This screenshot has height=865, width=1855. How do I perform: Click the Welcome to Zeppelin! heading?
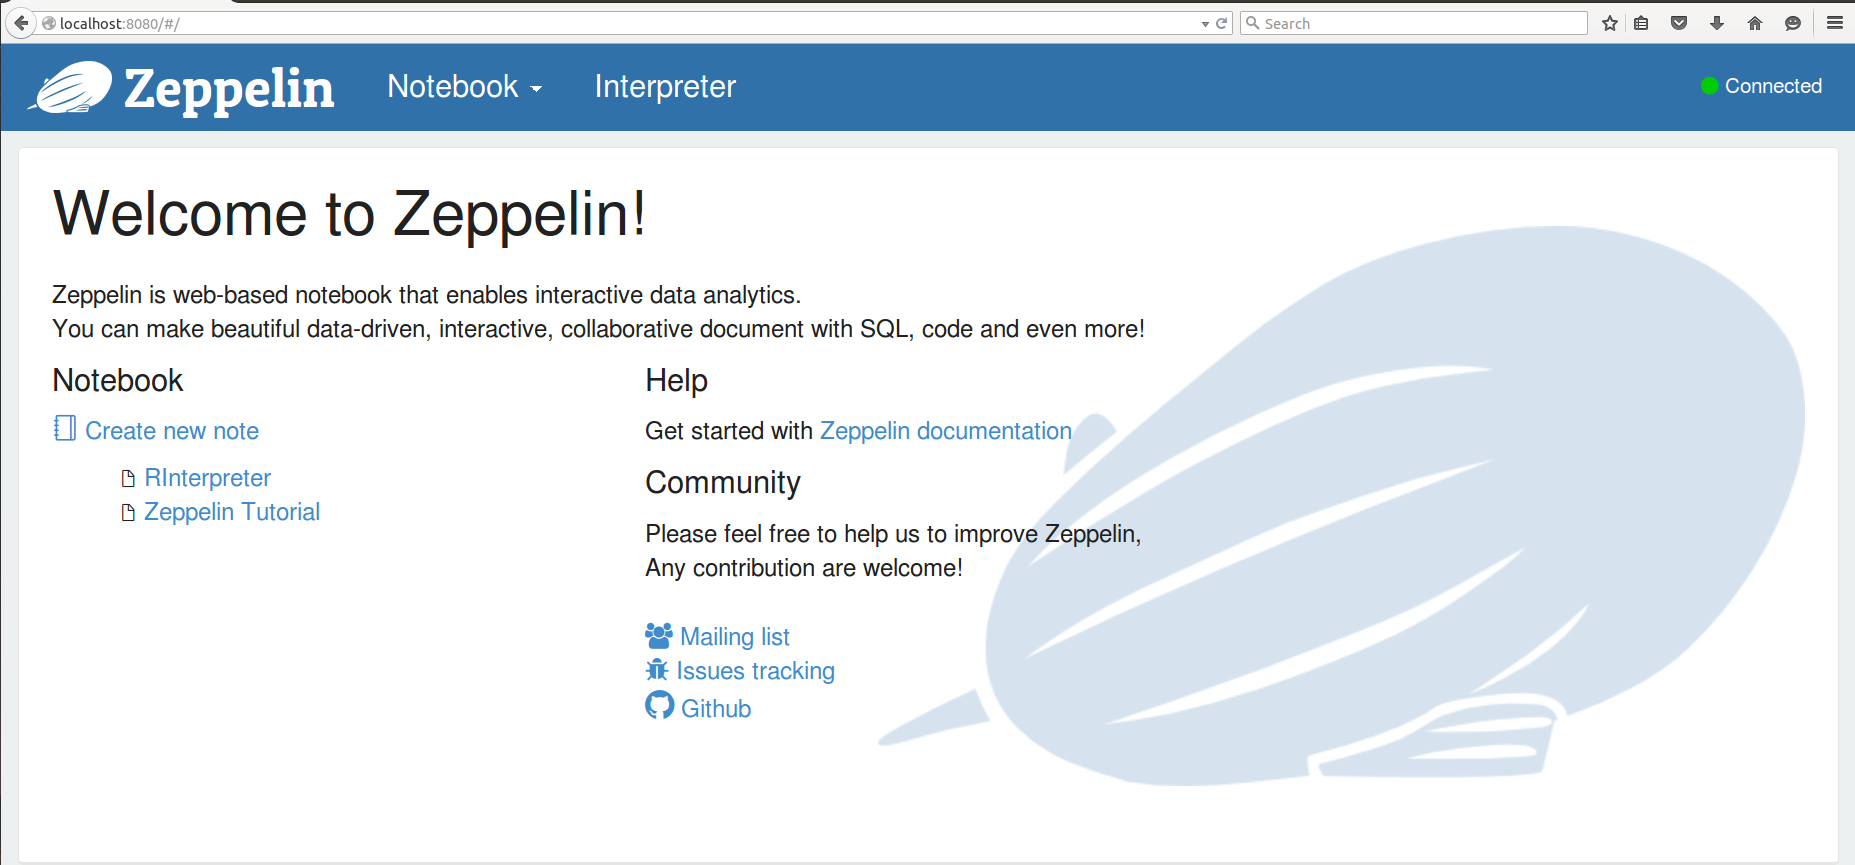tap(350, 214)
